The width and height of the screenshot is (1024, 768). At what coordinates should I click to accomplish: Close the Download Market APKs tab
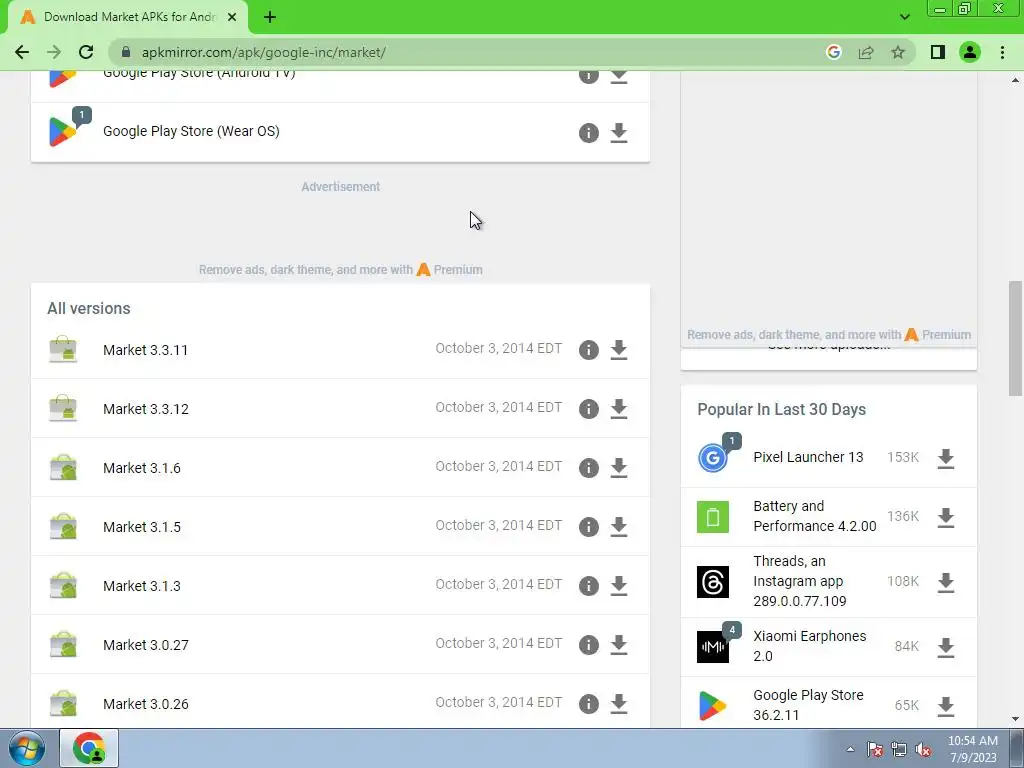coord(232,17)
